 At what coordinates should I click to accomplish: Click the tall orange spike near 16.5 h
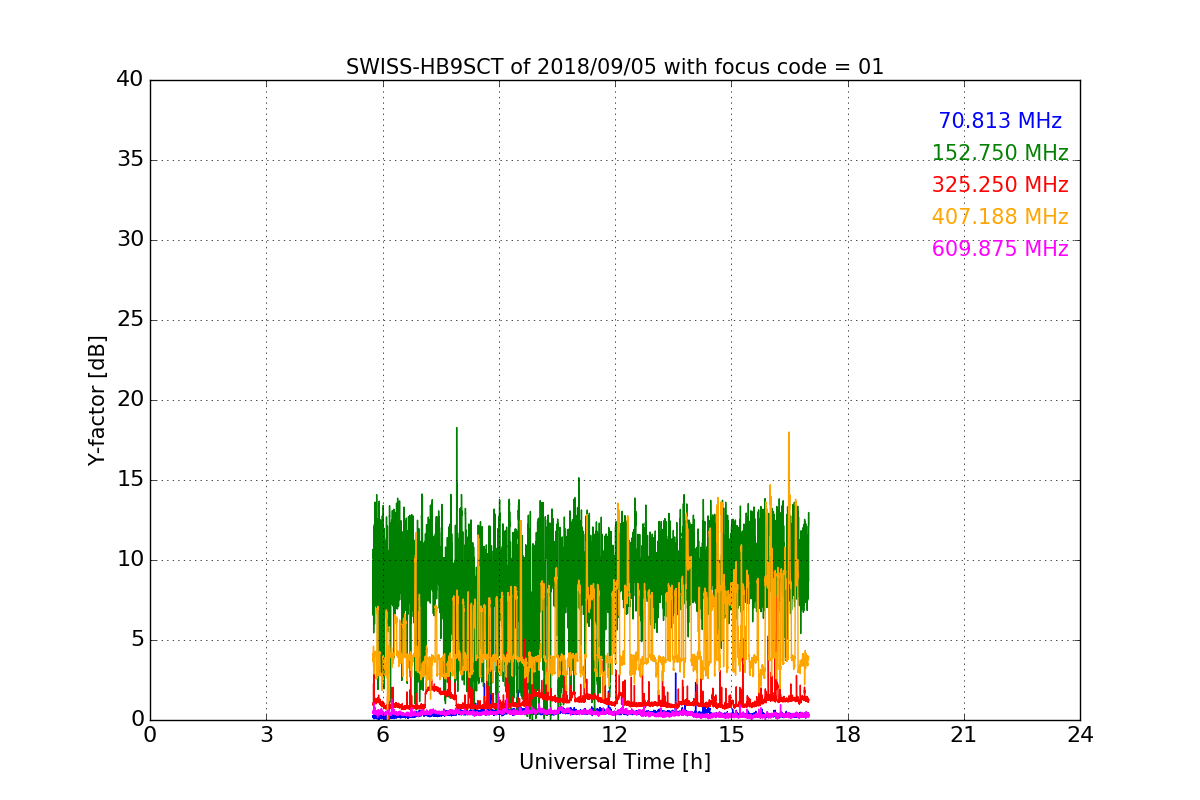pyautogui.click(x=789, y=465)
